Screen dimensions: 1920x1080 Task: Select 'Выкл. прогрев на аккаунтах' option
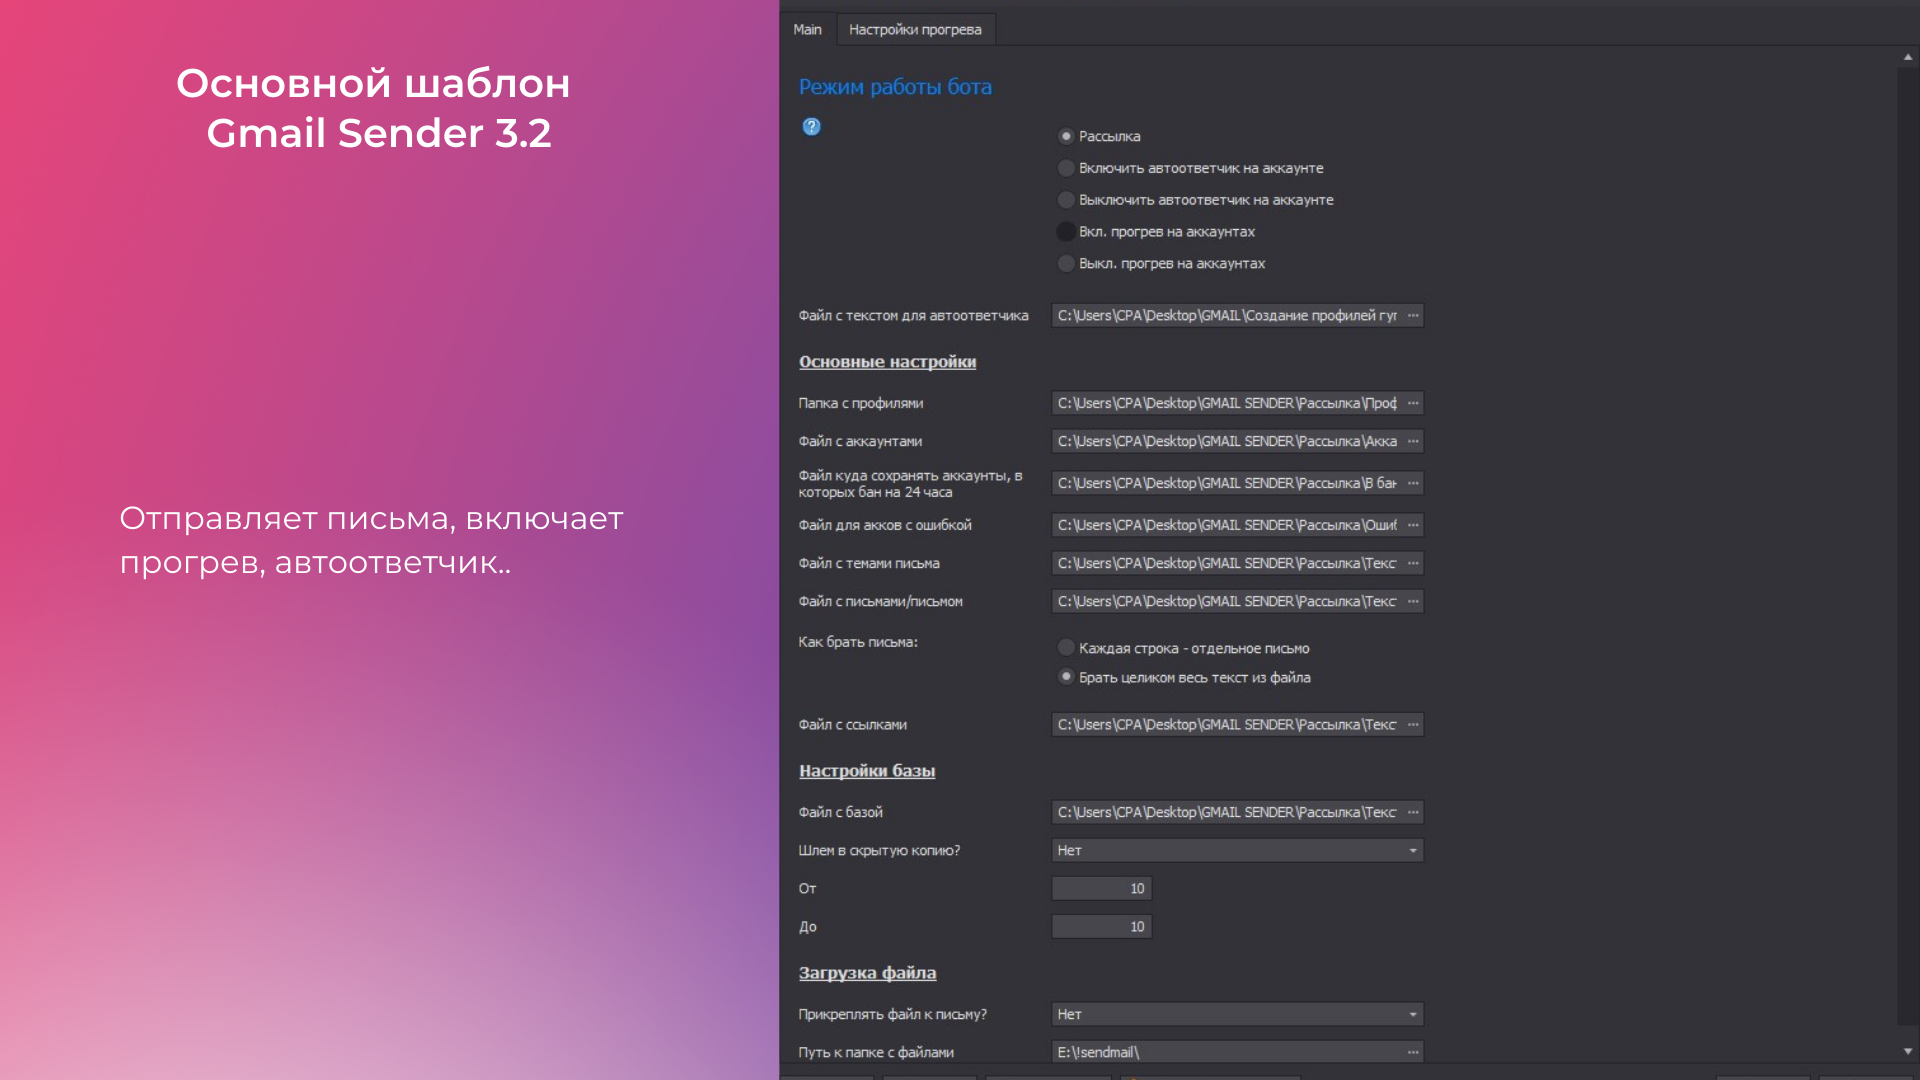[1066, 264]
